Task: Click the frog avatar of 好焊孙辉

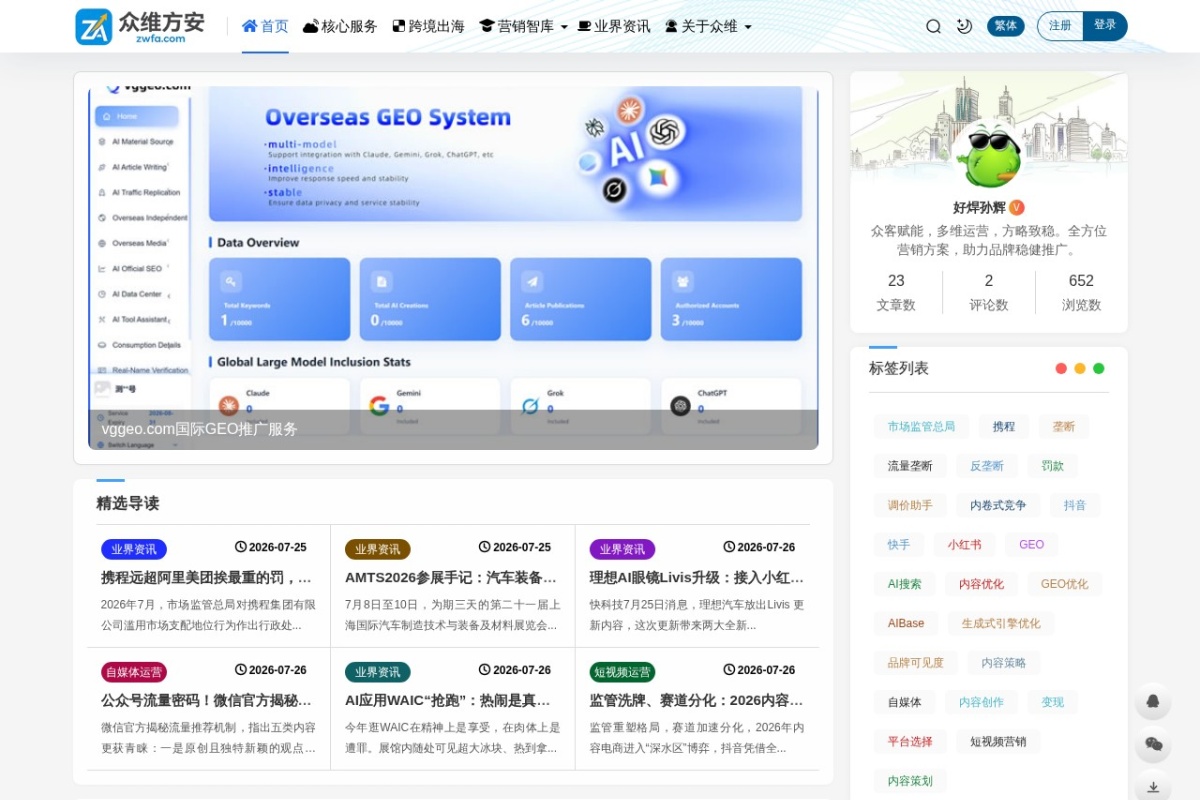Action: point(989,155)
